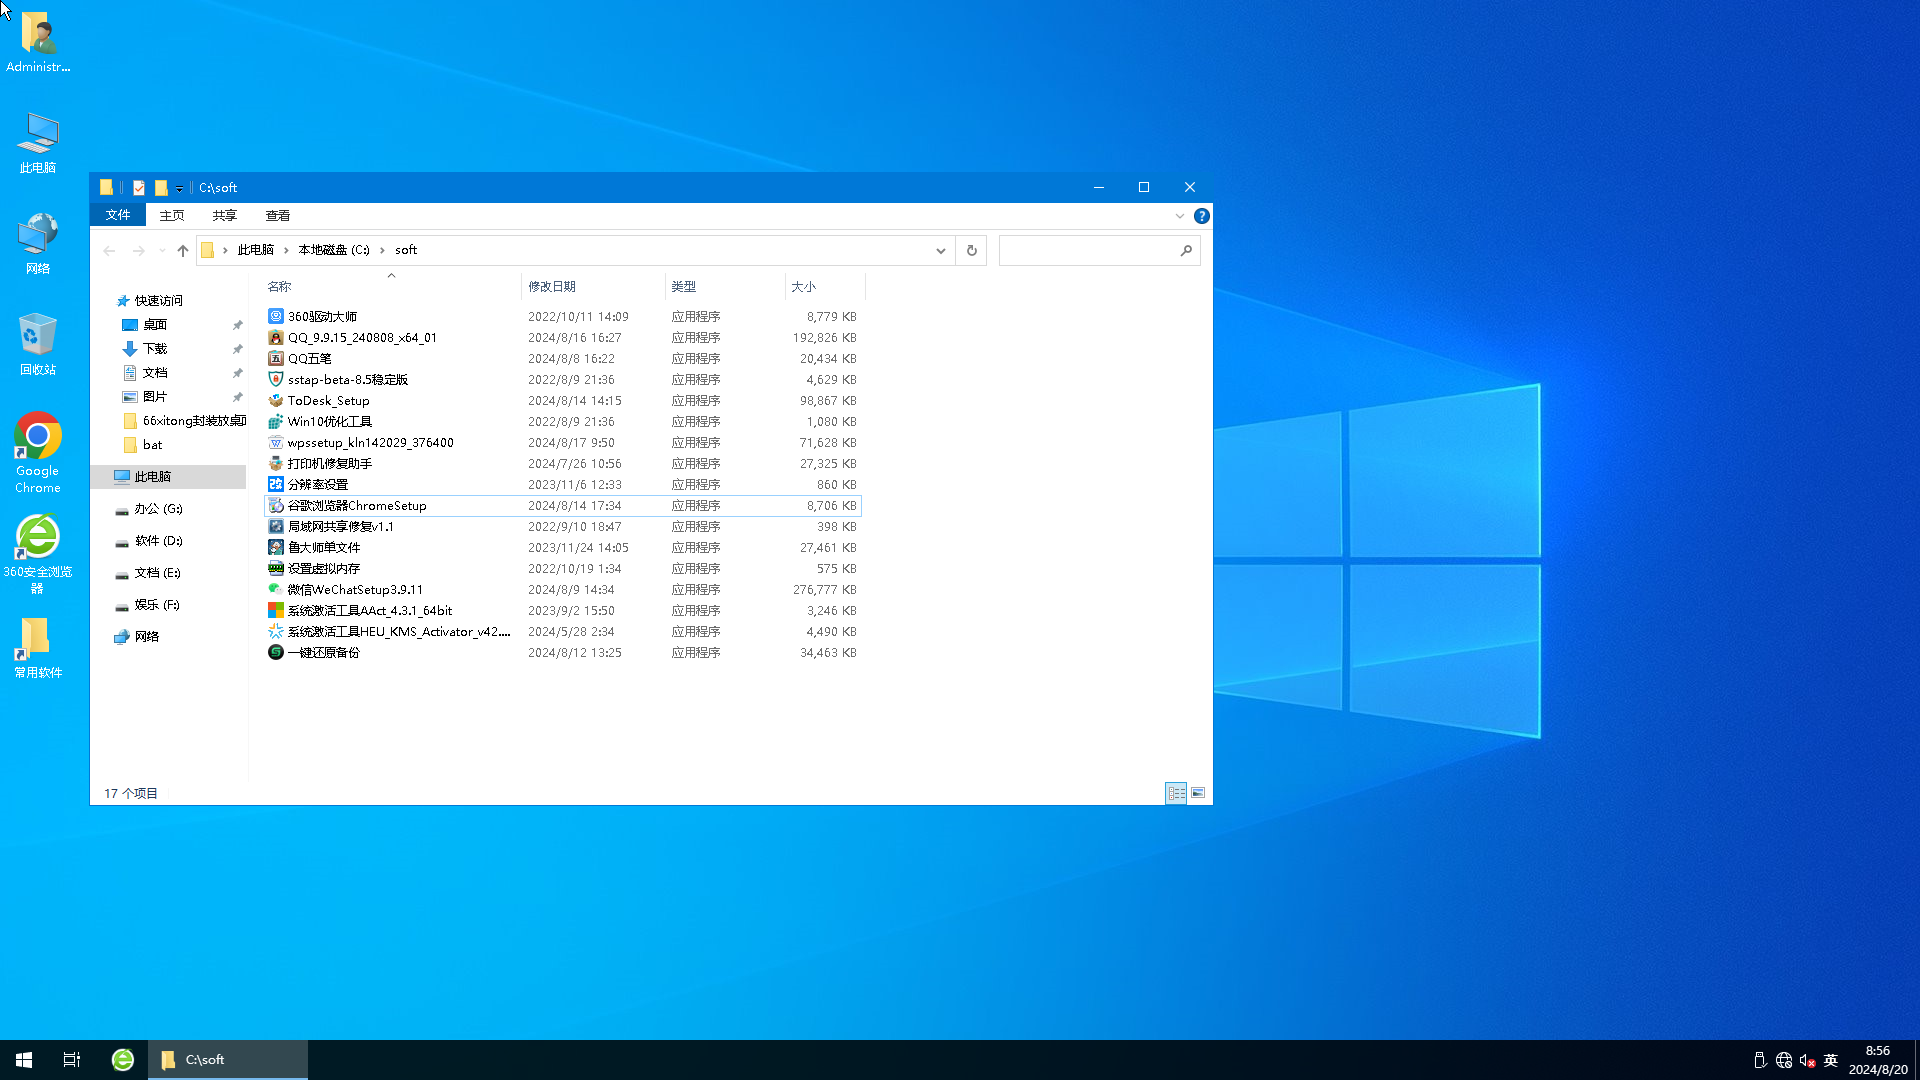Select 软件 (D:) drive in sidebar
Viewport: 1920px width, 1080px height.
[159, 540]
